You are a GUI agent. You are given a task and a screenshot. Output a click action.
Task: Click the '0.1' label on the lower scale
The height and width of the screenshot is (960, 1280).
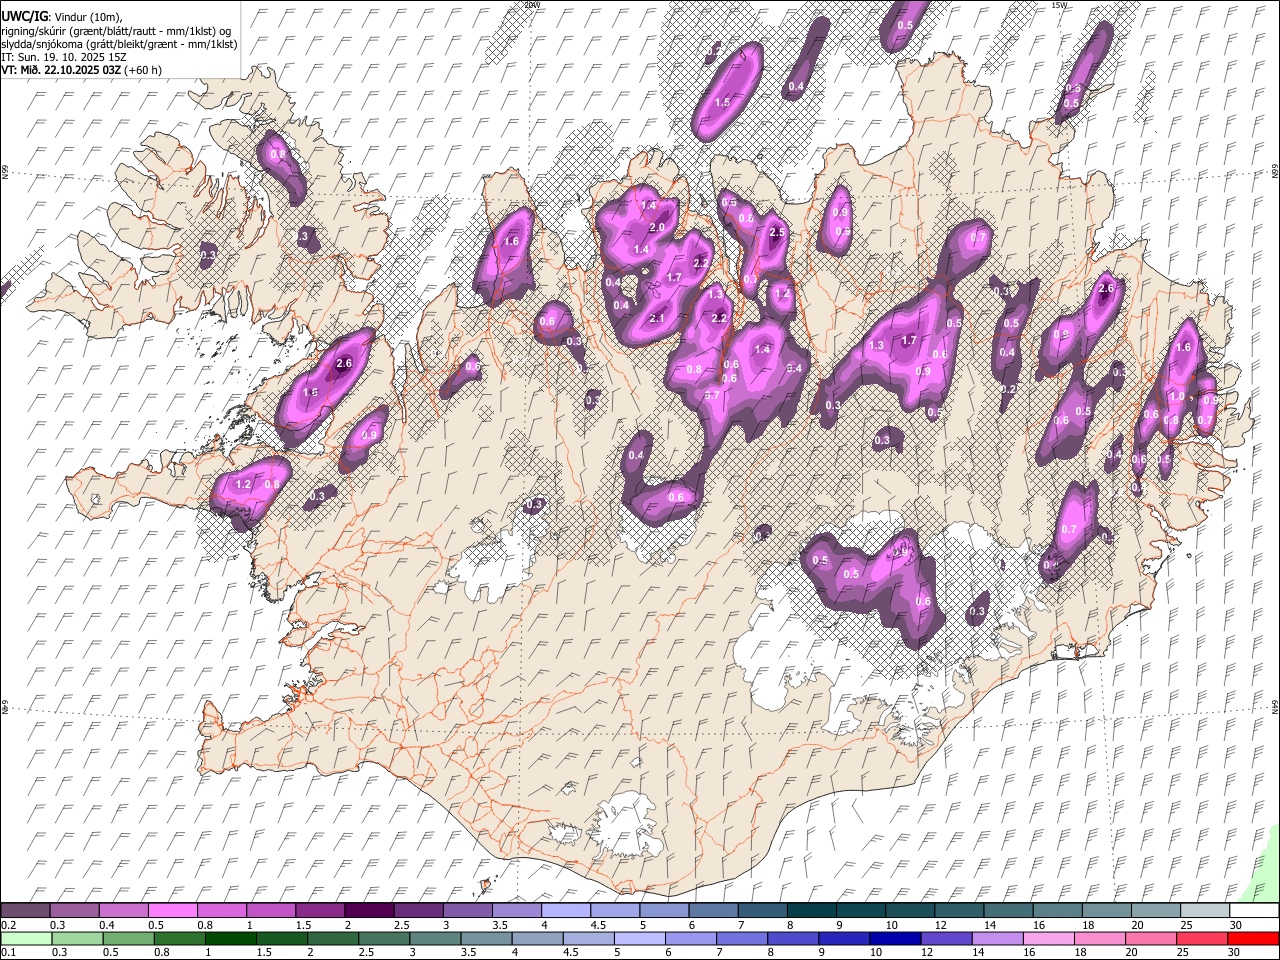8,952
